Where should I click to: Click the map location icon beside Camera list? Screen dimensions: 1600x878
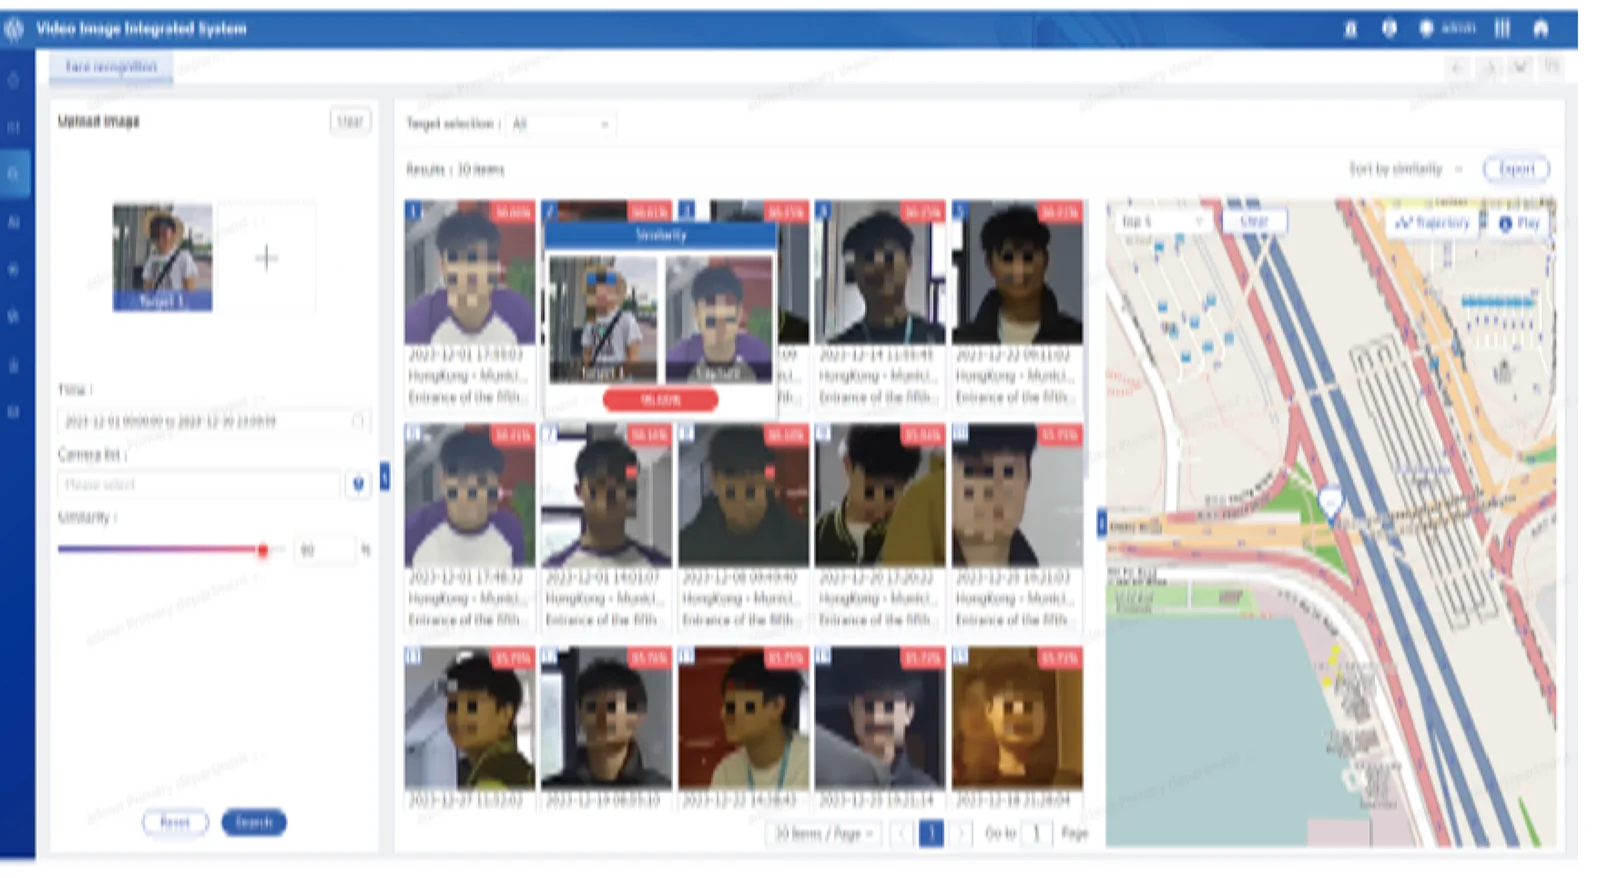pos(358,485)
